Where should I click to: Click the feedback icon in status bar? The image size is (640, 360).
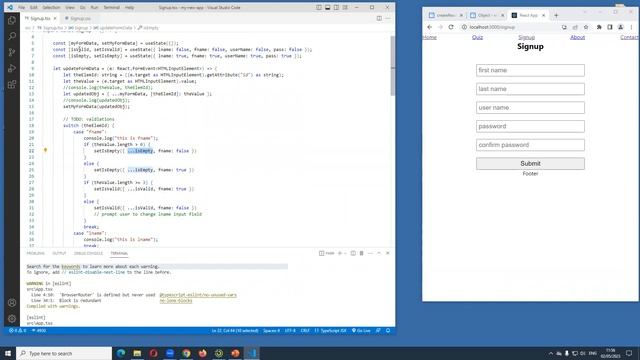[378, 331]
